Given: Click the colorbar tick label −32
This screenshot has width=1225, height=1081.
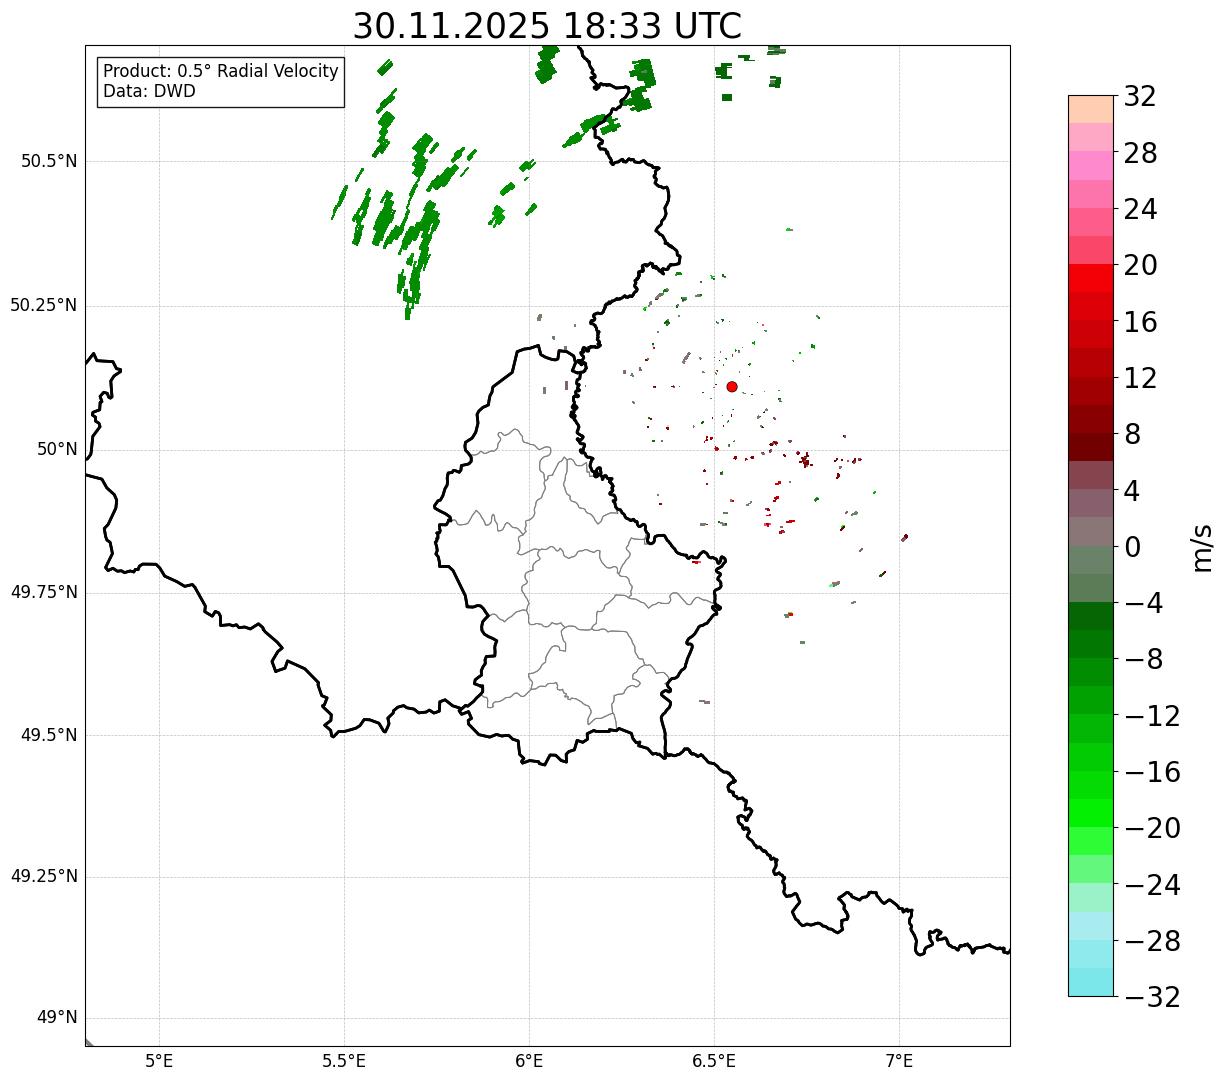Looking at the screenshot, I should pyautogui.click(x=1152, y=997).
